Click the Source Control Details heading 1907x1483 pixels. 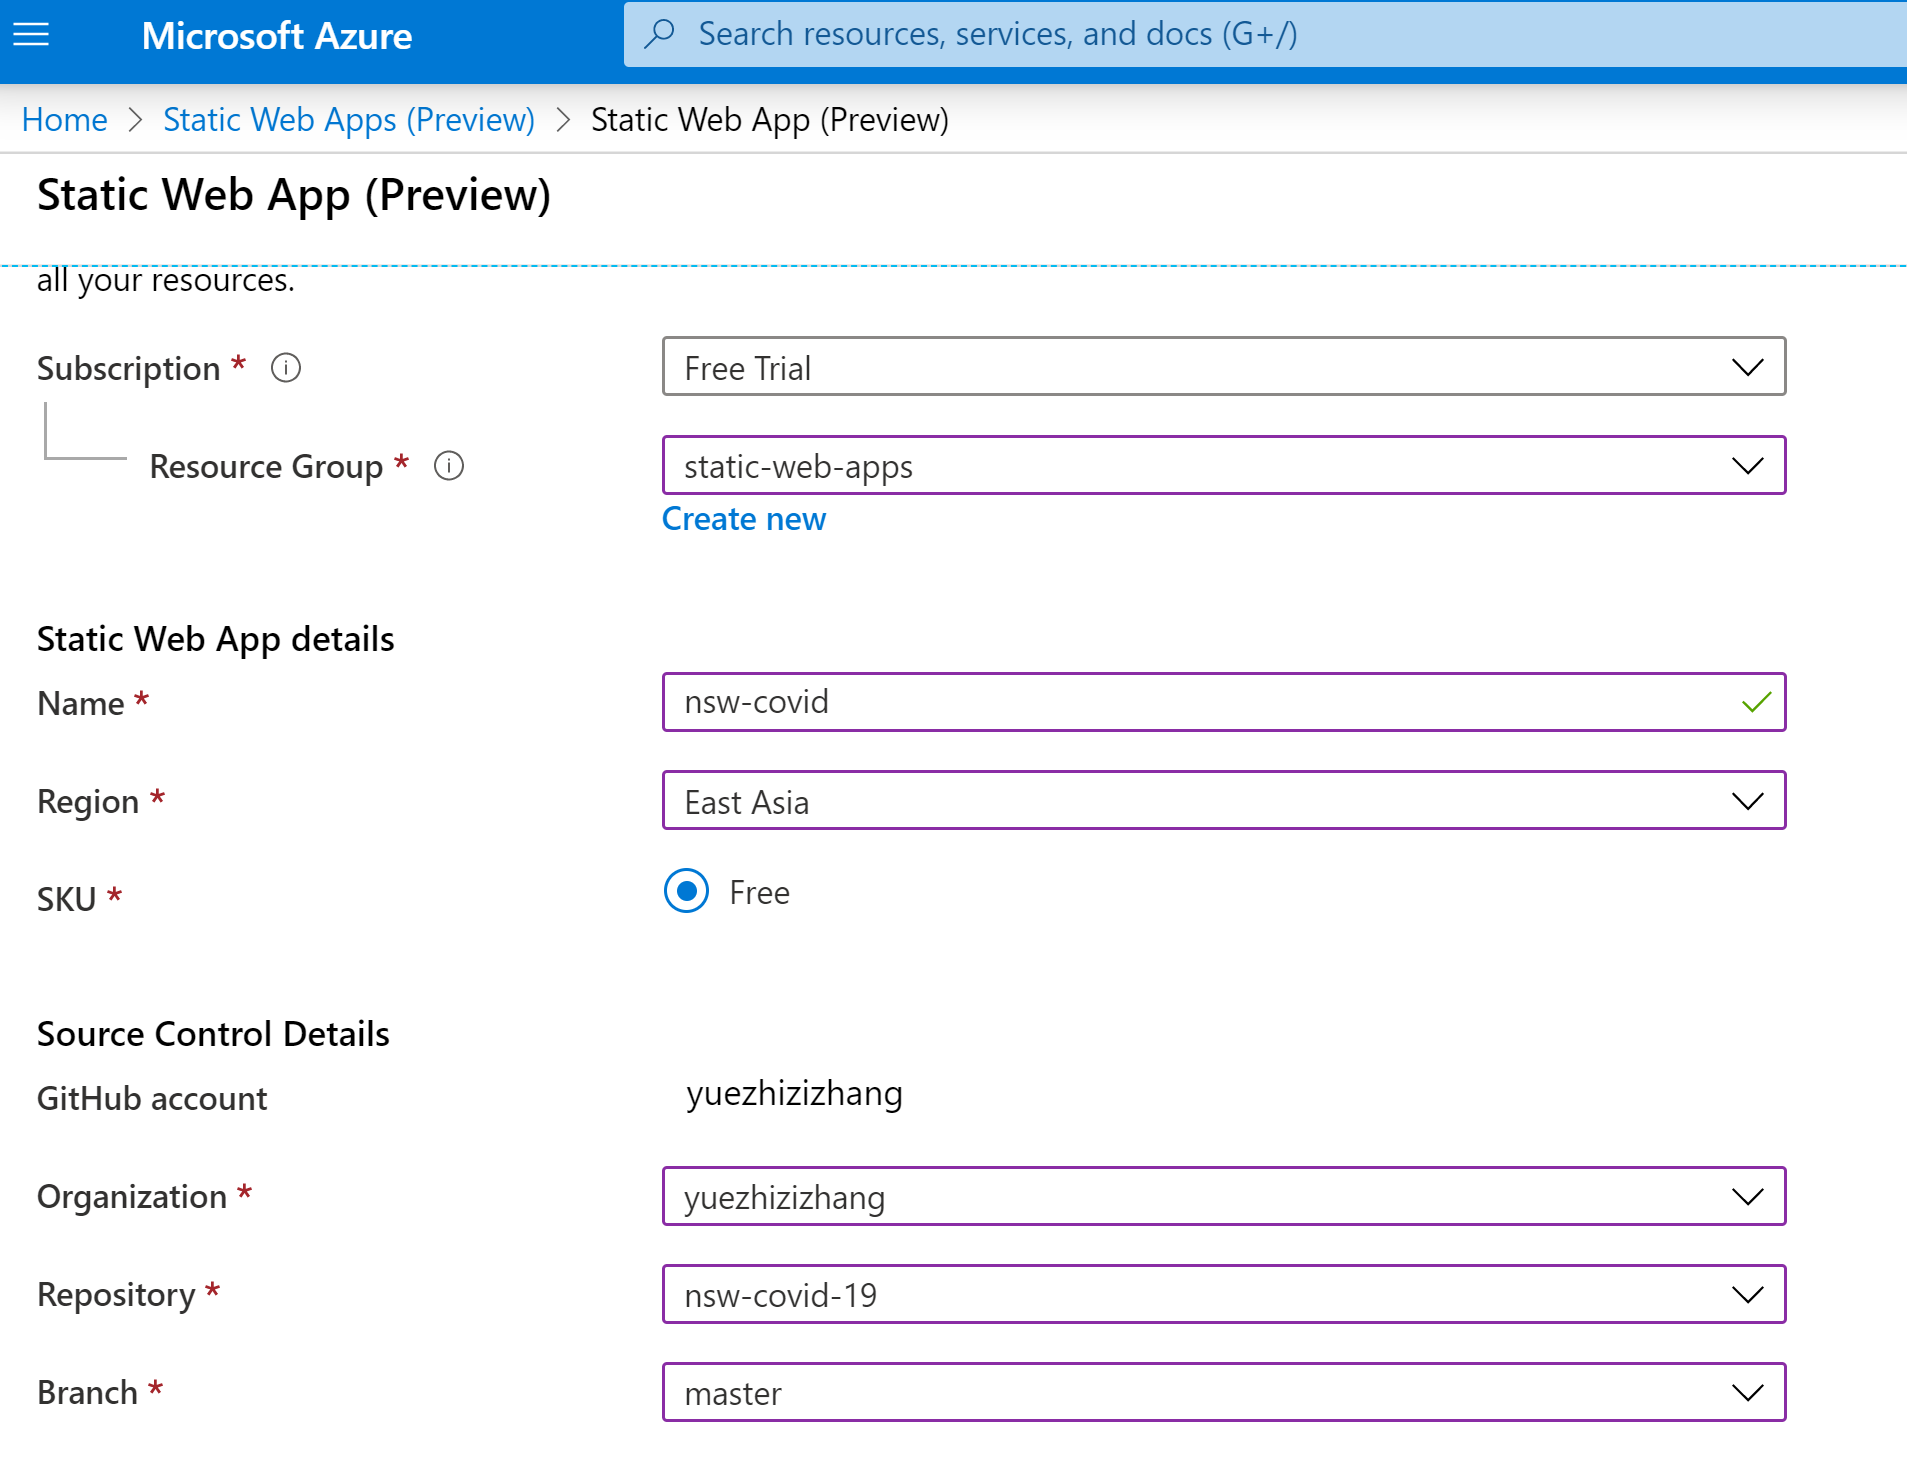click(213, 1034)
